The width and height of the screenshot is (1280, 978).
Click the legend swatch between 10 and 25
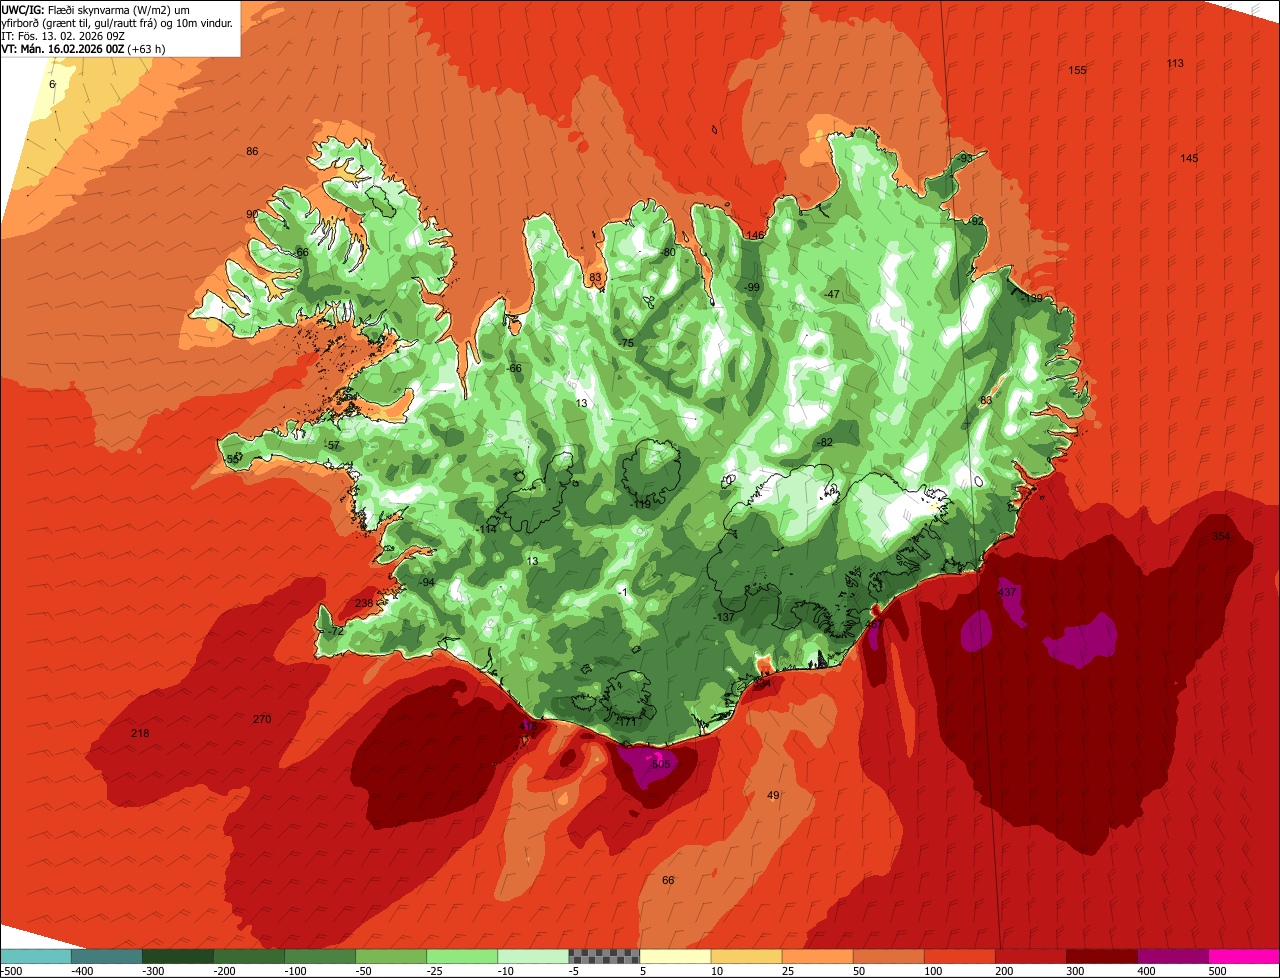coord(745,956)
